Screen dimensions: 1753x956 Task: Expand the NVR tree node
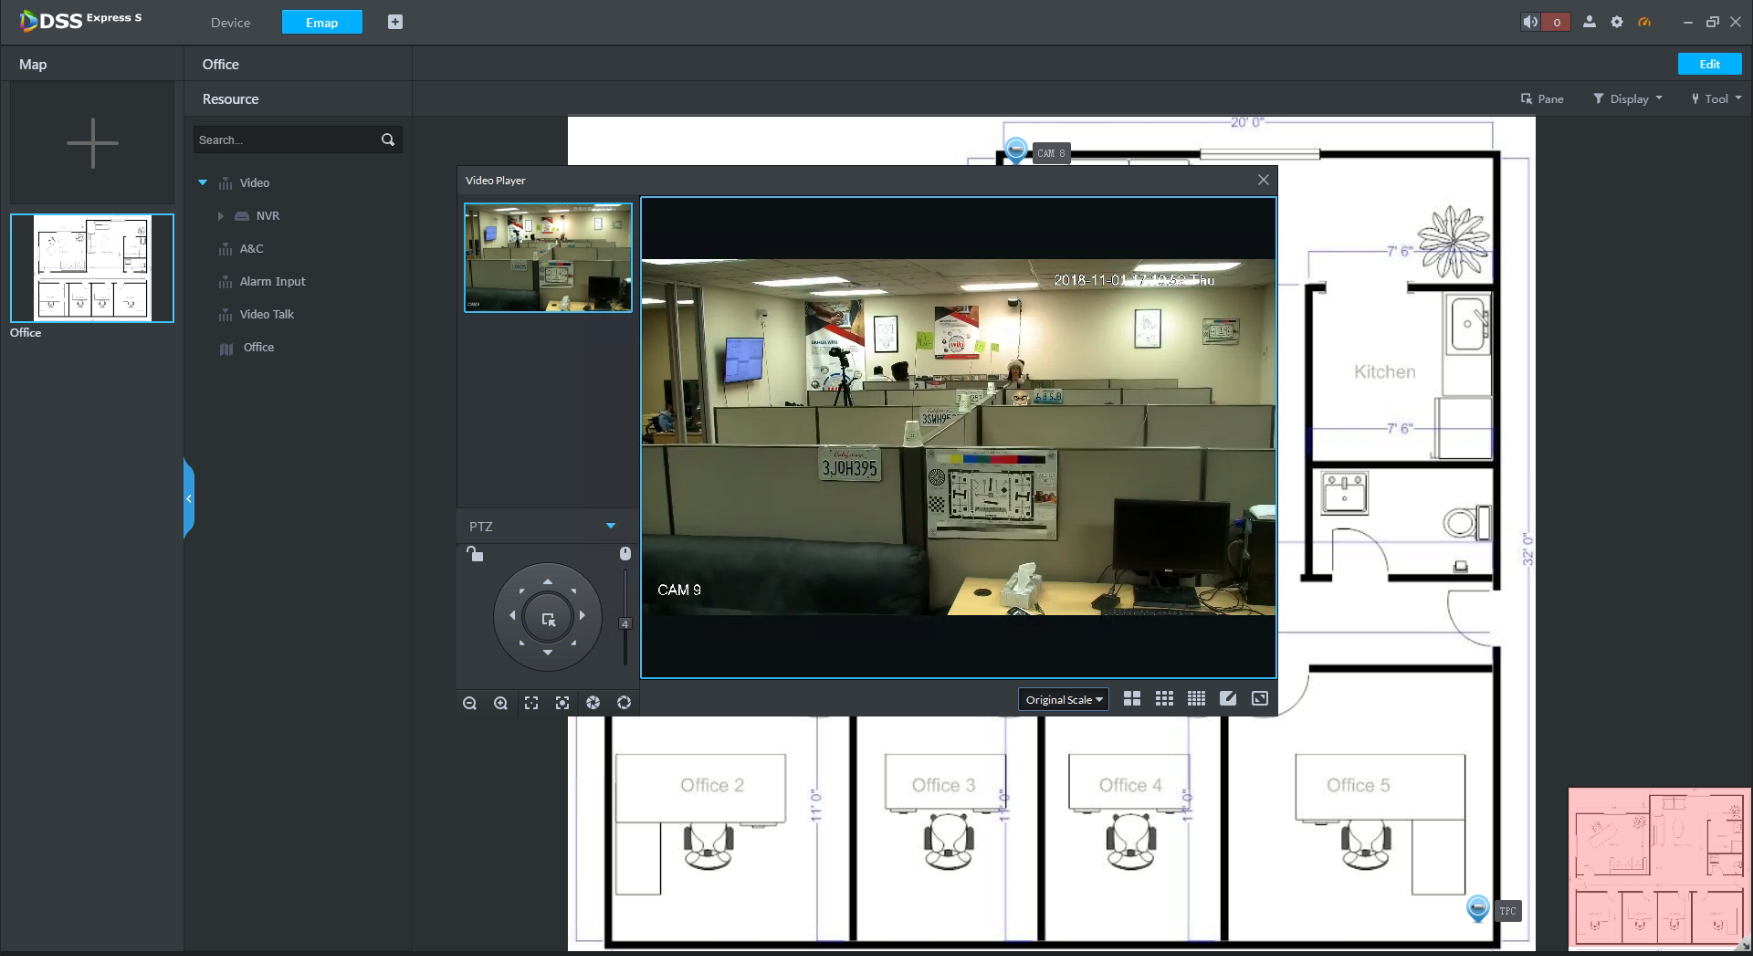220,216
